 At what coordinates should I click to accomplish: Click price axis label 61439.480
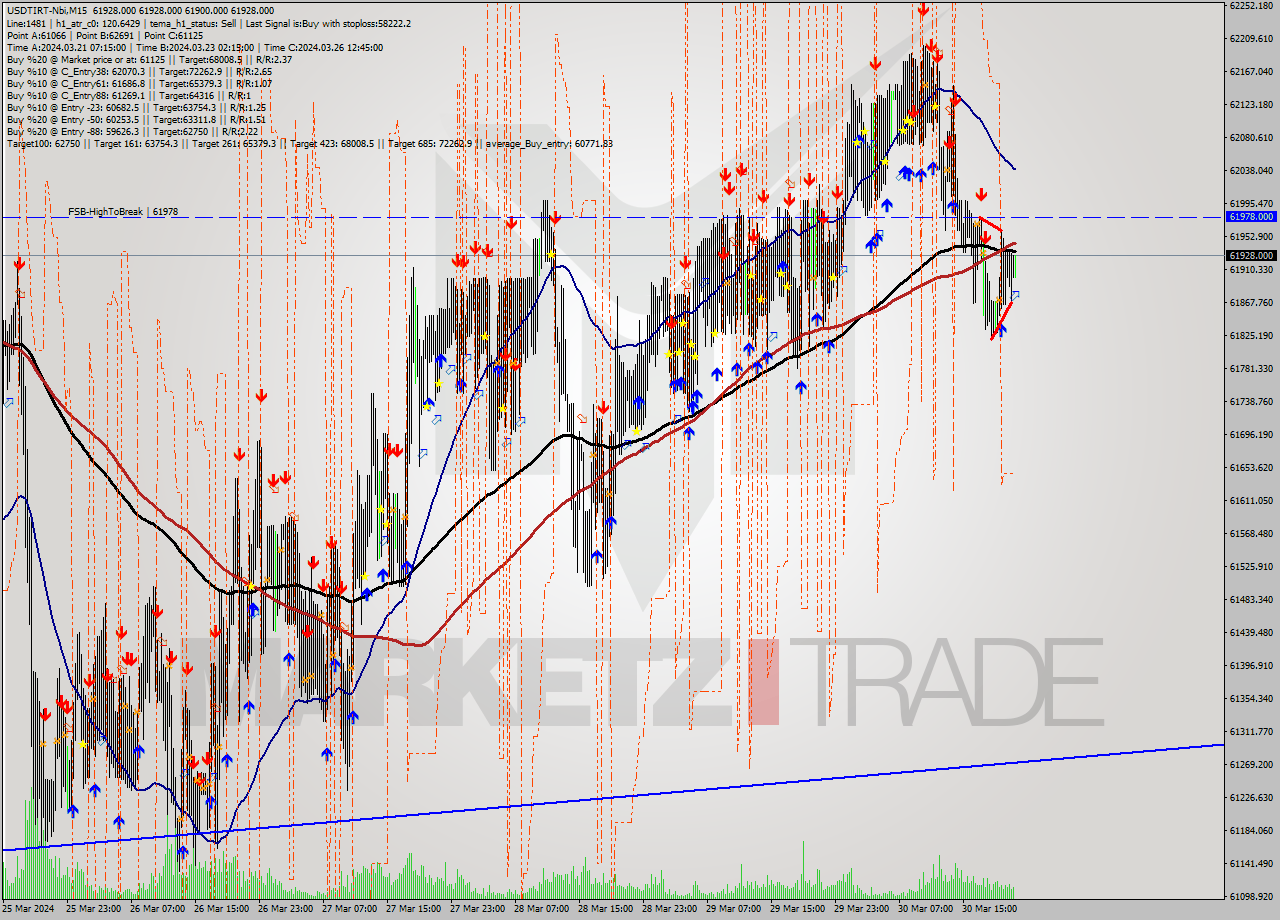tap(1251, 632)
